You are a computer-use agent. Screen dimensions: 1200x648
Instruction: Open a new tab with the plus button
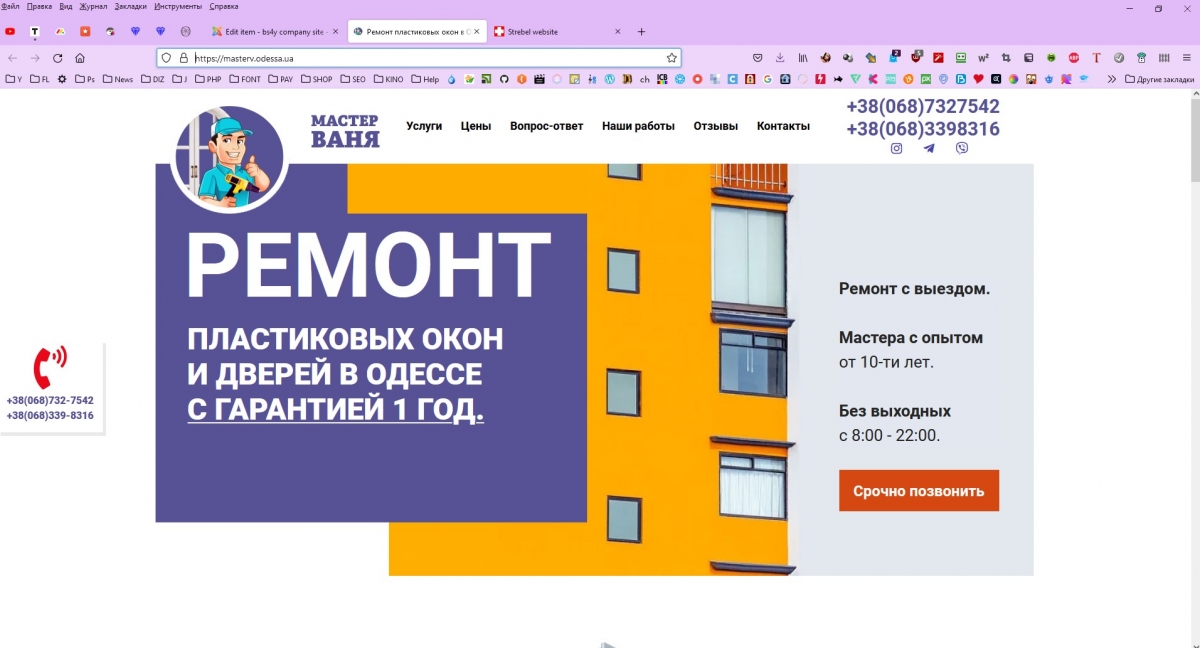pos(642,32)
